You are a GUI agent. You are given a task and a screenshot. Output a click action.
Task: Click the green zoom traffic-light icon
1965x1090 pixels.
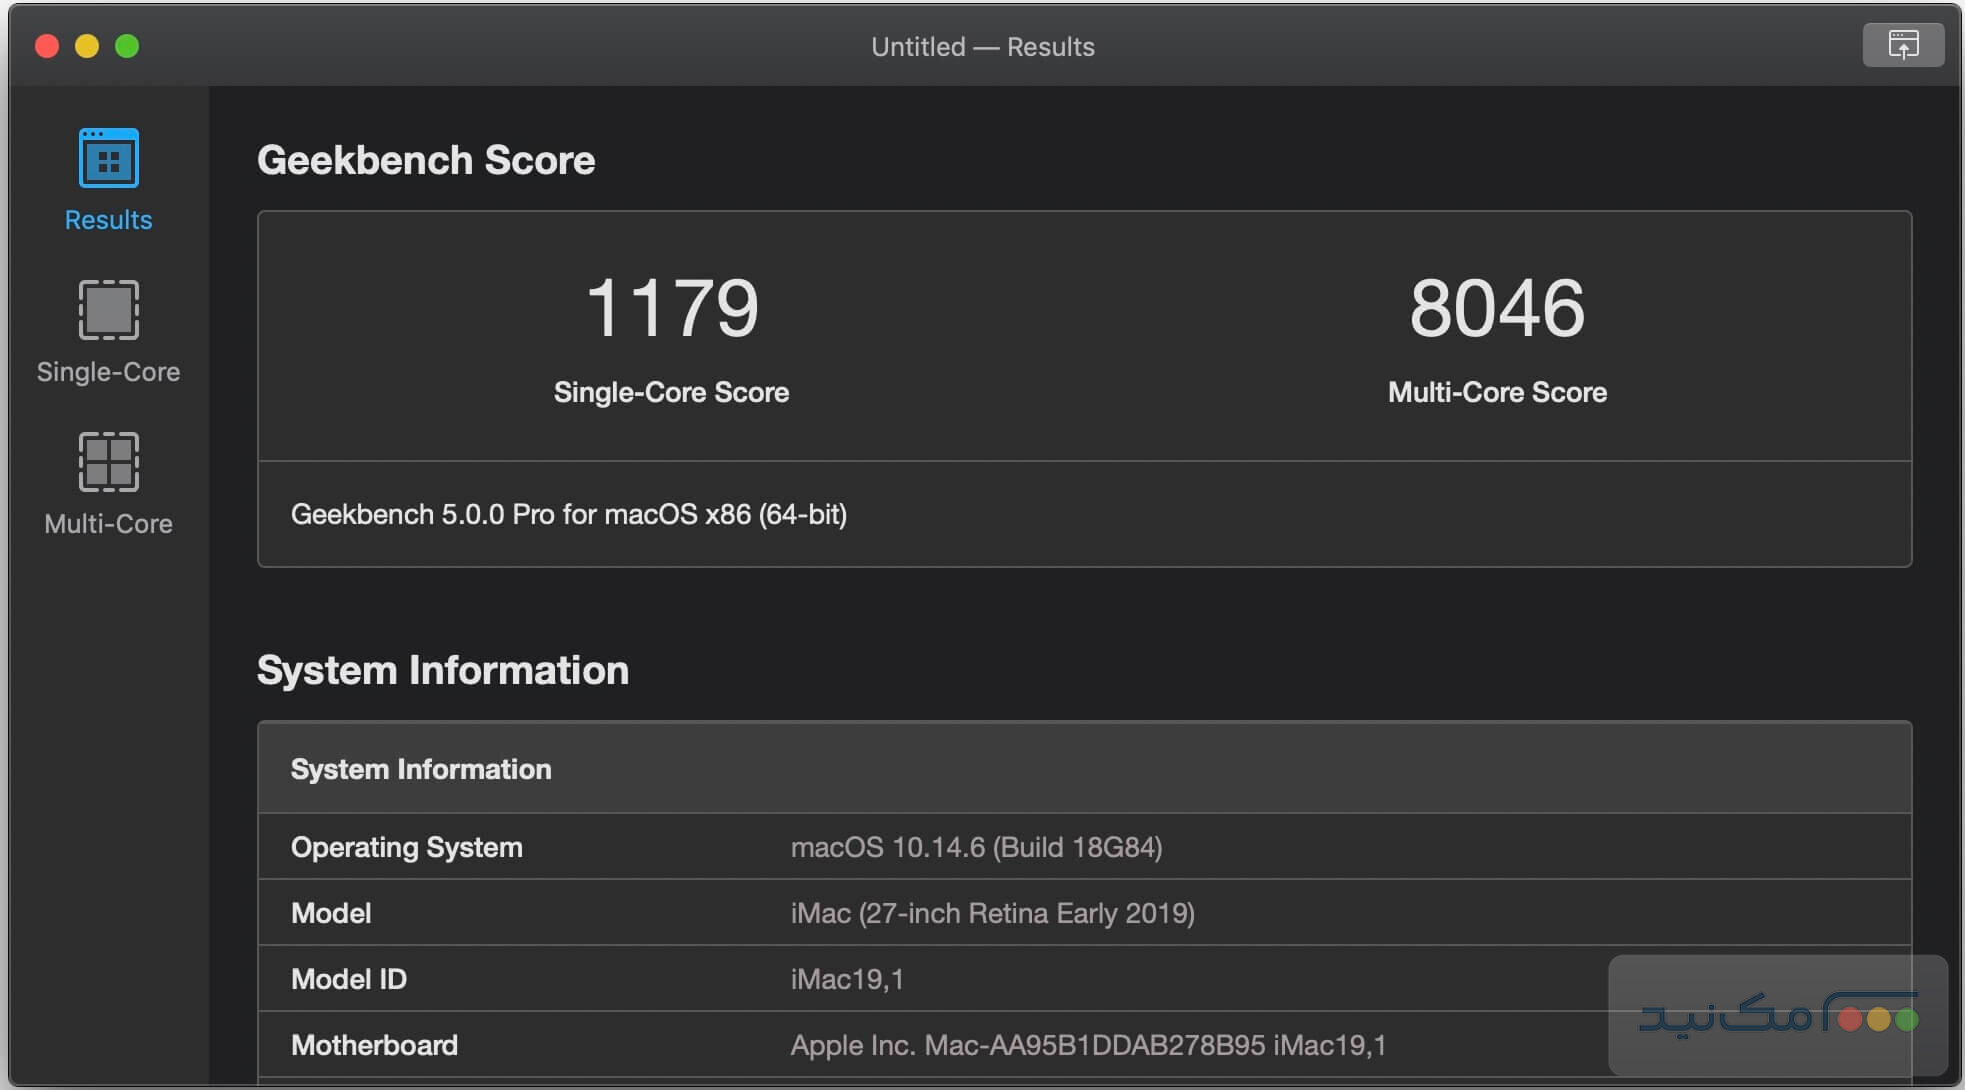point(128,46)
